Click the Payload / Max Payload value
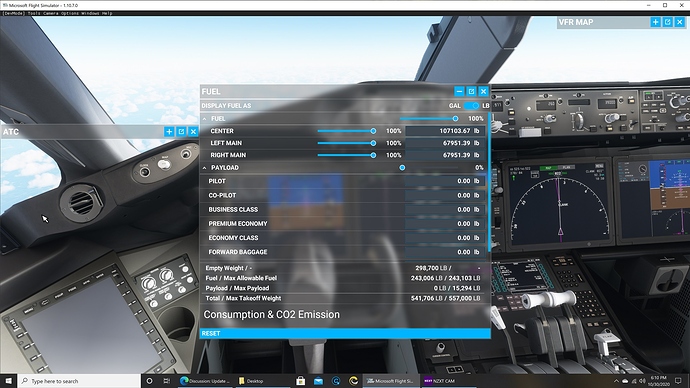The image size is (690, 388). 457,288
